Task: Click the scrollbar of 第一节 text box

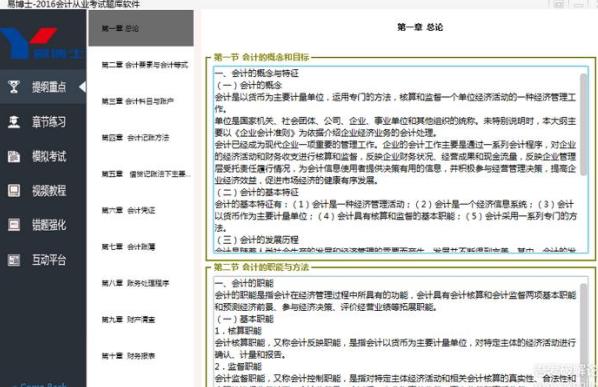Action: [584, 124]
